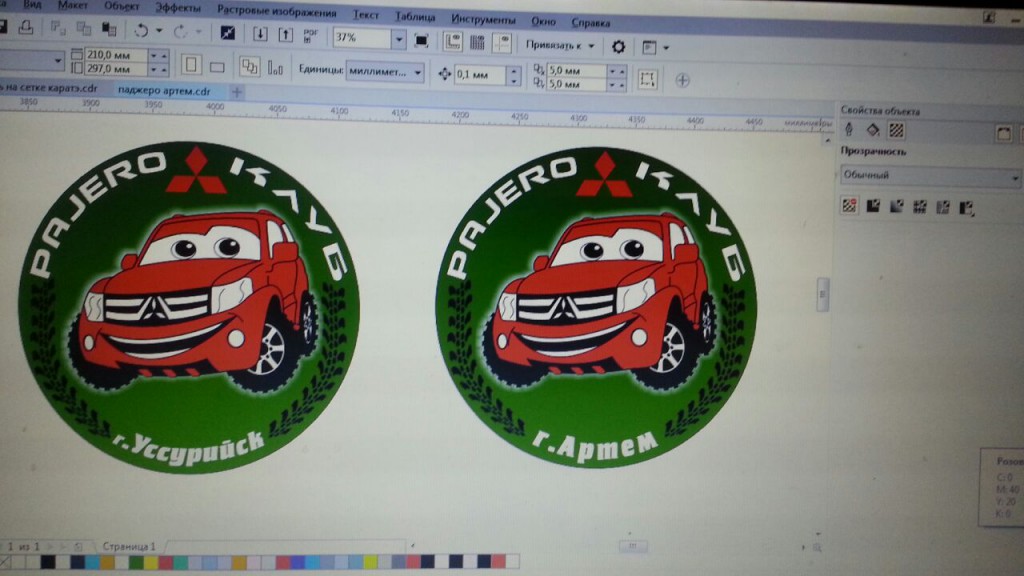Toggle landscape page orientation

[215, 65]
